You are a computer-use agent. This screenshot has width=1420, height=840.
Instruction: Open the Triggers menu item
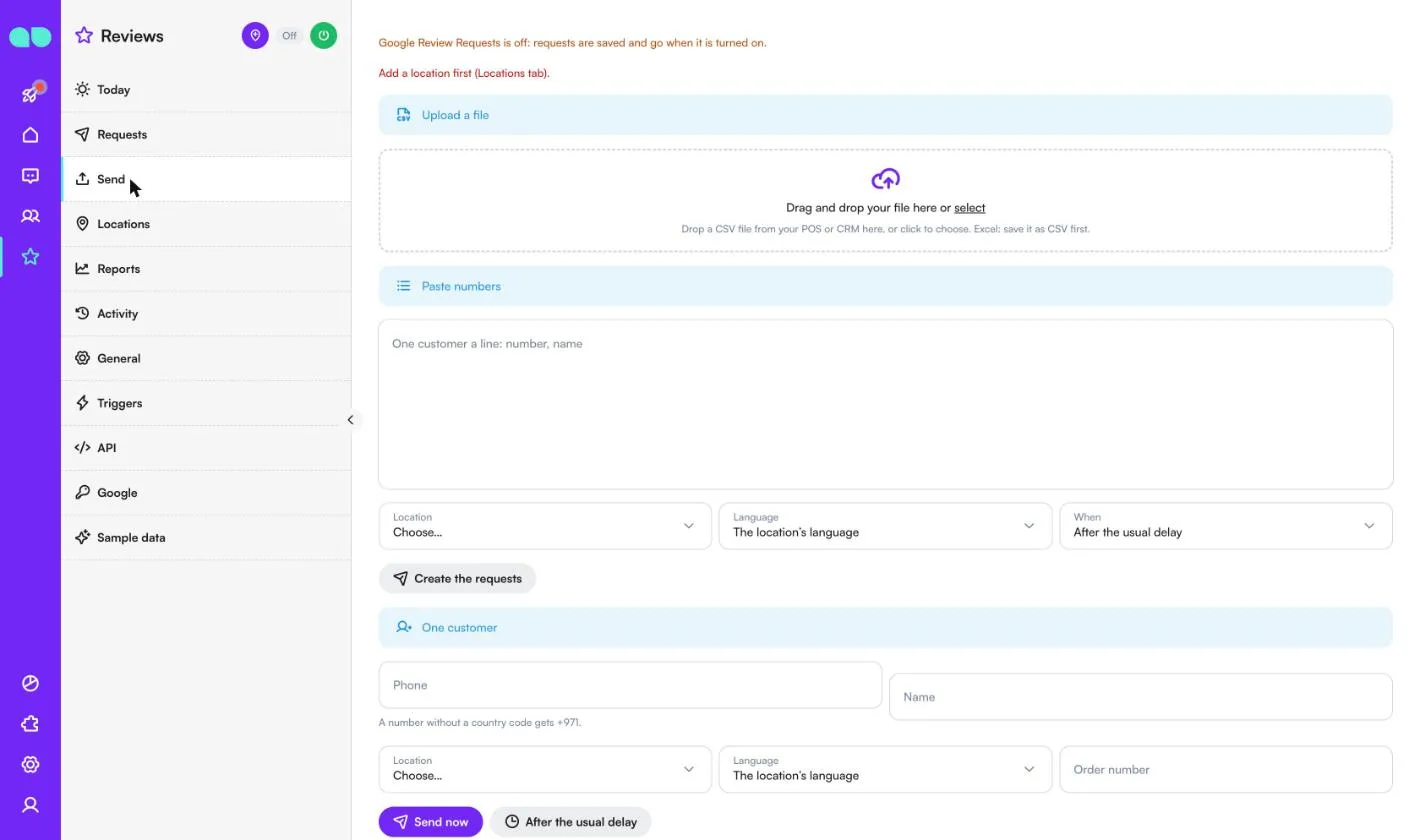click(x=206, y=403)
